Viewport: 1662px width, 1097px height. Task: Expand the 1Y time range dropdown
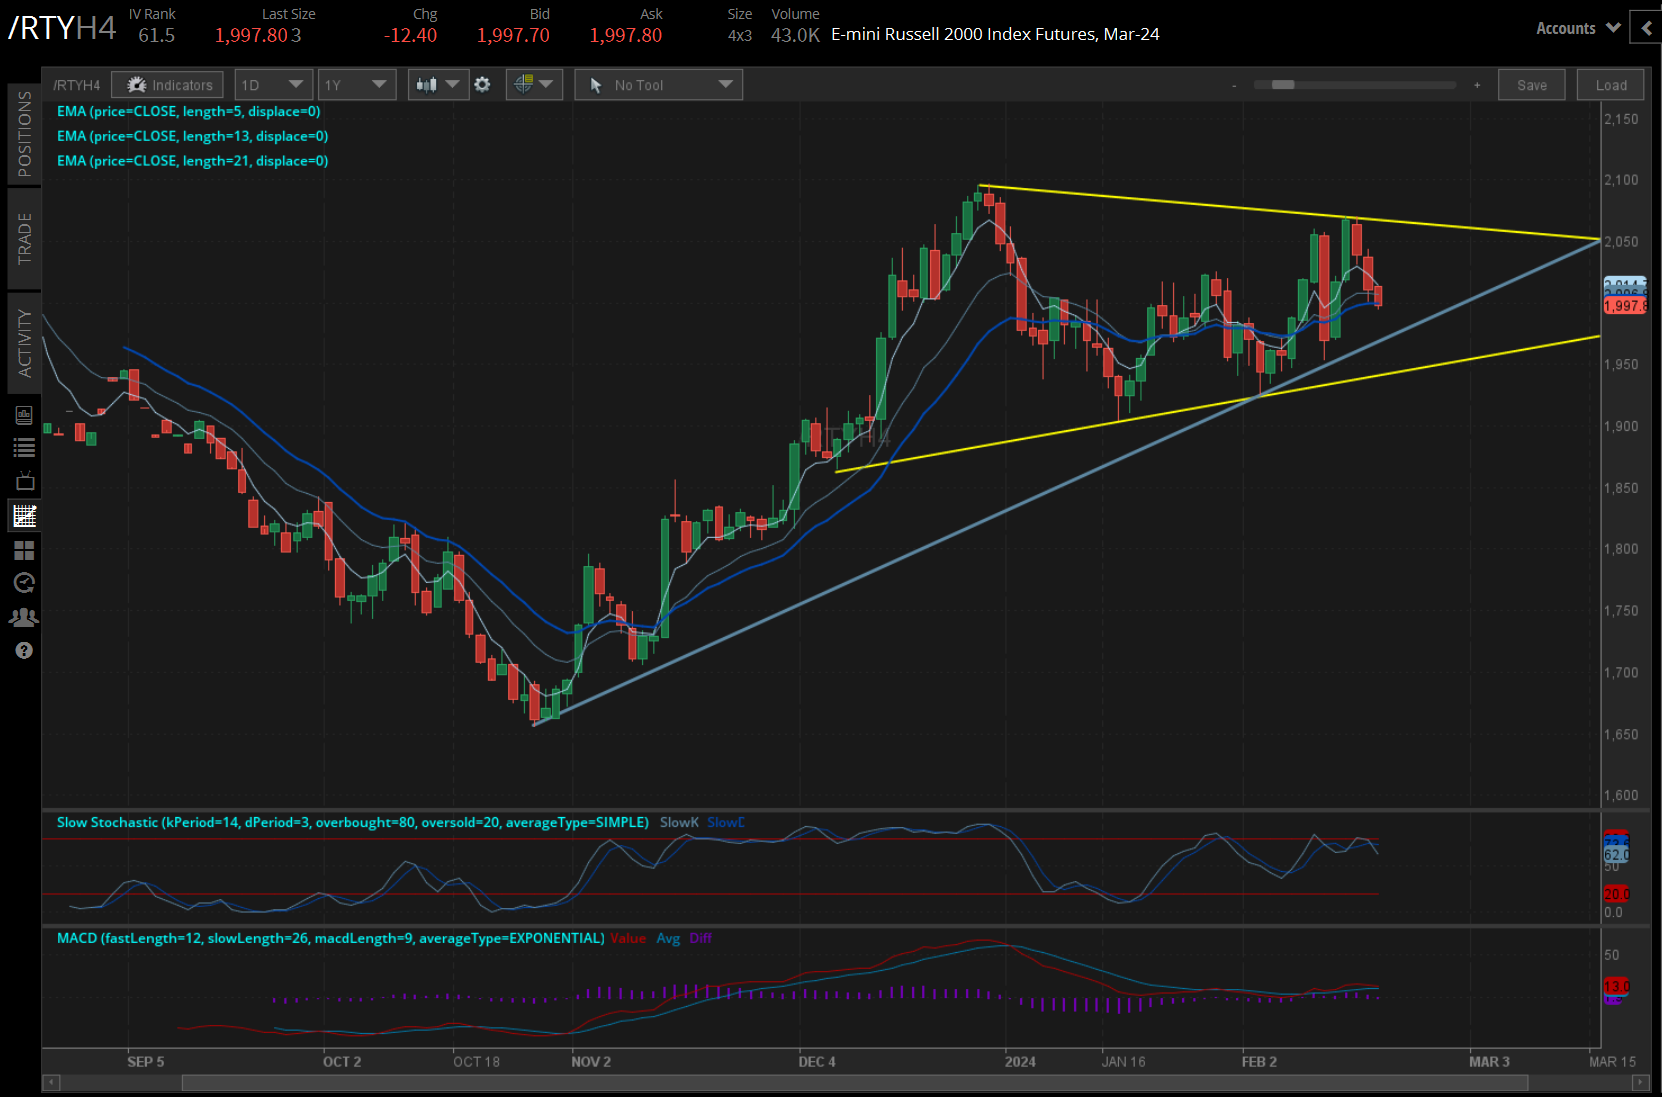click(x=356, y=85)
